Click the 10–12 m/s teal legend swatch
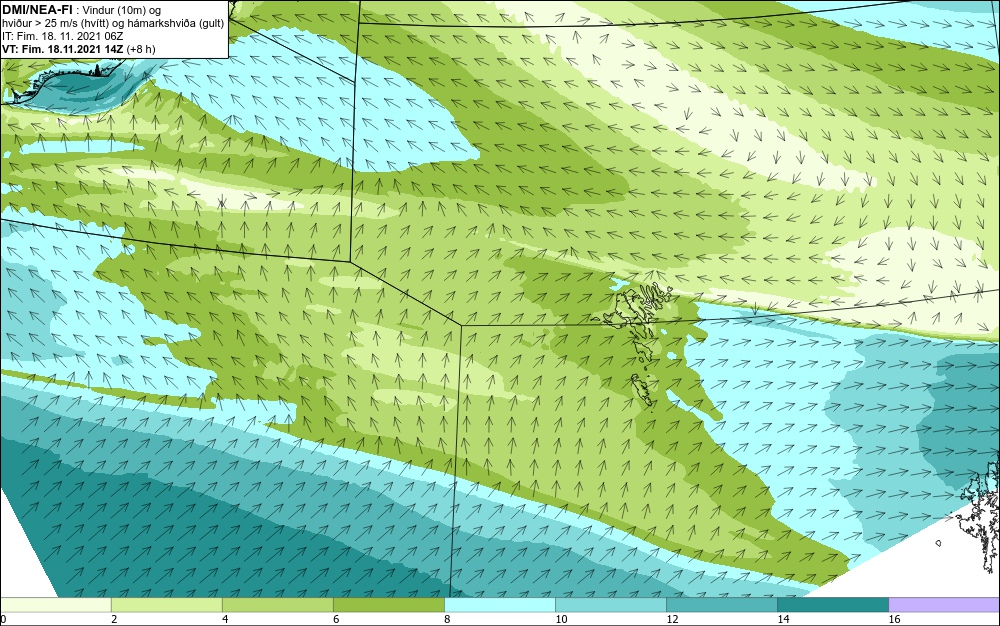 [611, 605]
